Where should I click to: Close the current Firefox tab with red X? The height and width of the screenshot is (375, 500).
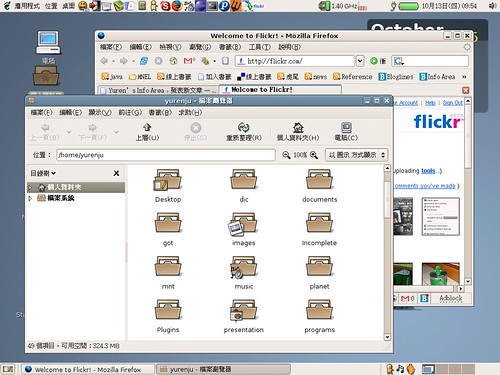pos(466,90)
